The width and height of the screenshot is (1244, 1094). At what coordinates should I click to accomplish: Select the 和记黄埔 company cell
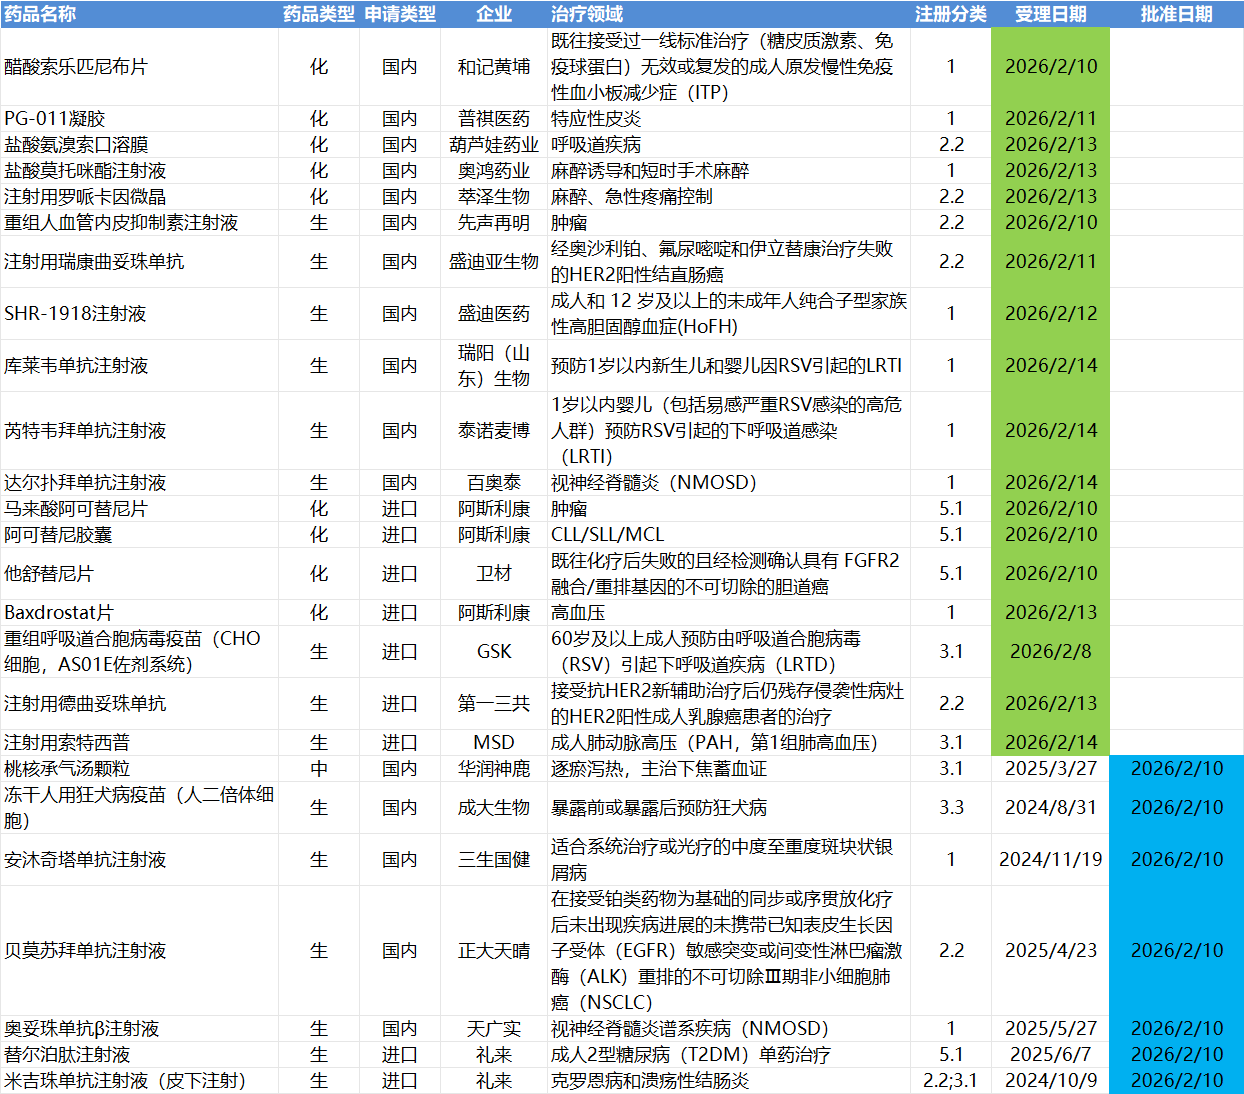tap(494, 67)
